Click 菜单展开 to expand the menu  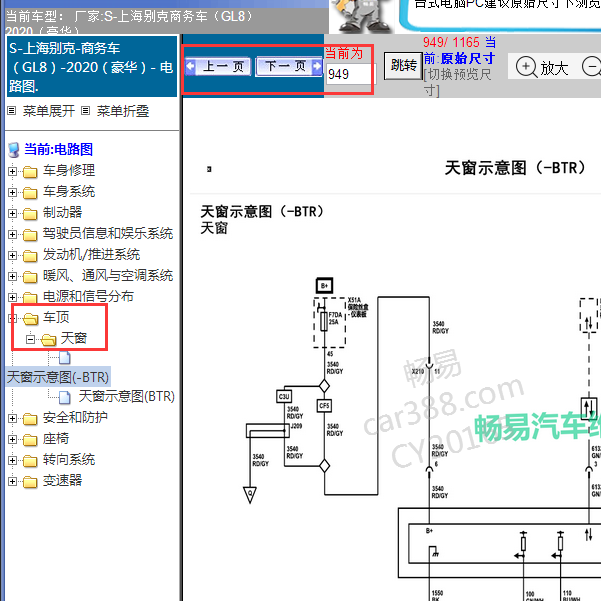tap(48, 111)
